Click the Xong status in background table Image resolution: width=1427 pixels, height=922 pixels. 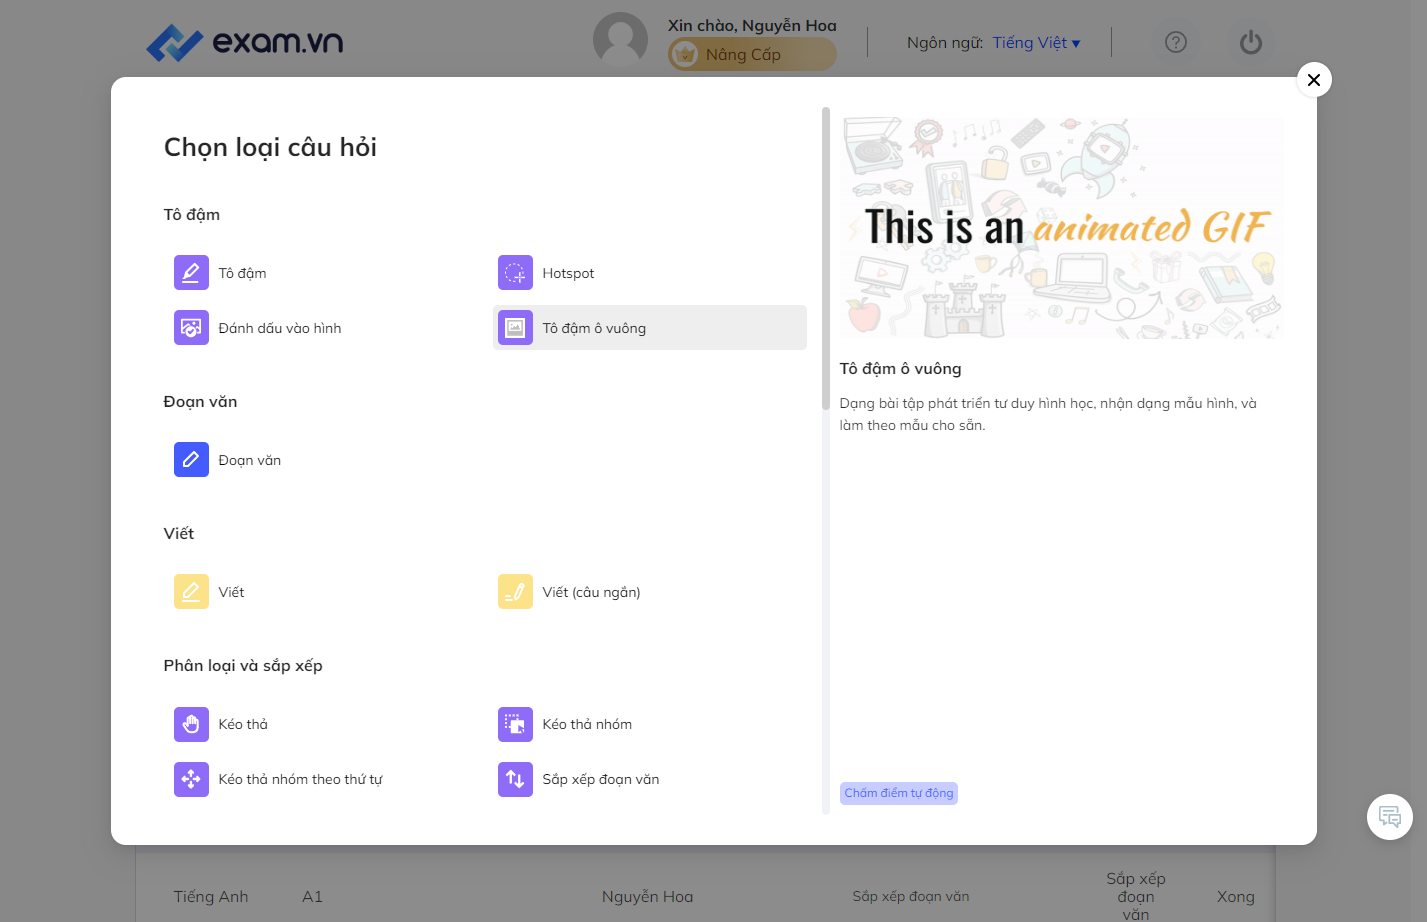tap(1236, 897)
